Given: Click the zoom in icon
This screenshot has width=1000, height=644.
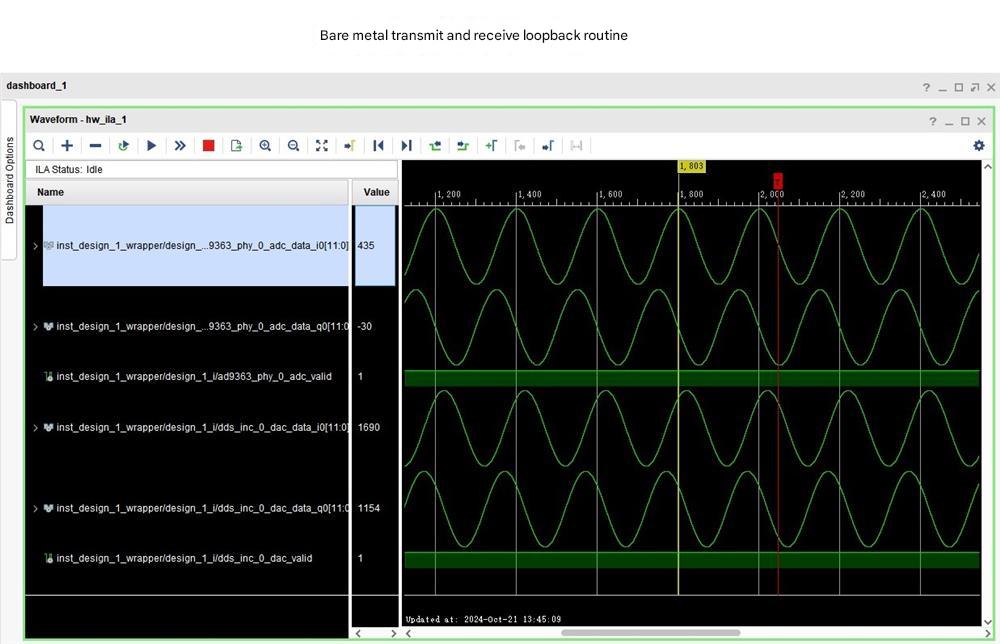Looking at the screenshot, I should pos(265,146).
